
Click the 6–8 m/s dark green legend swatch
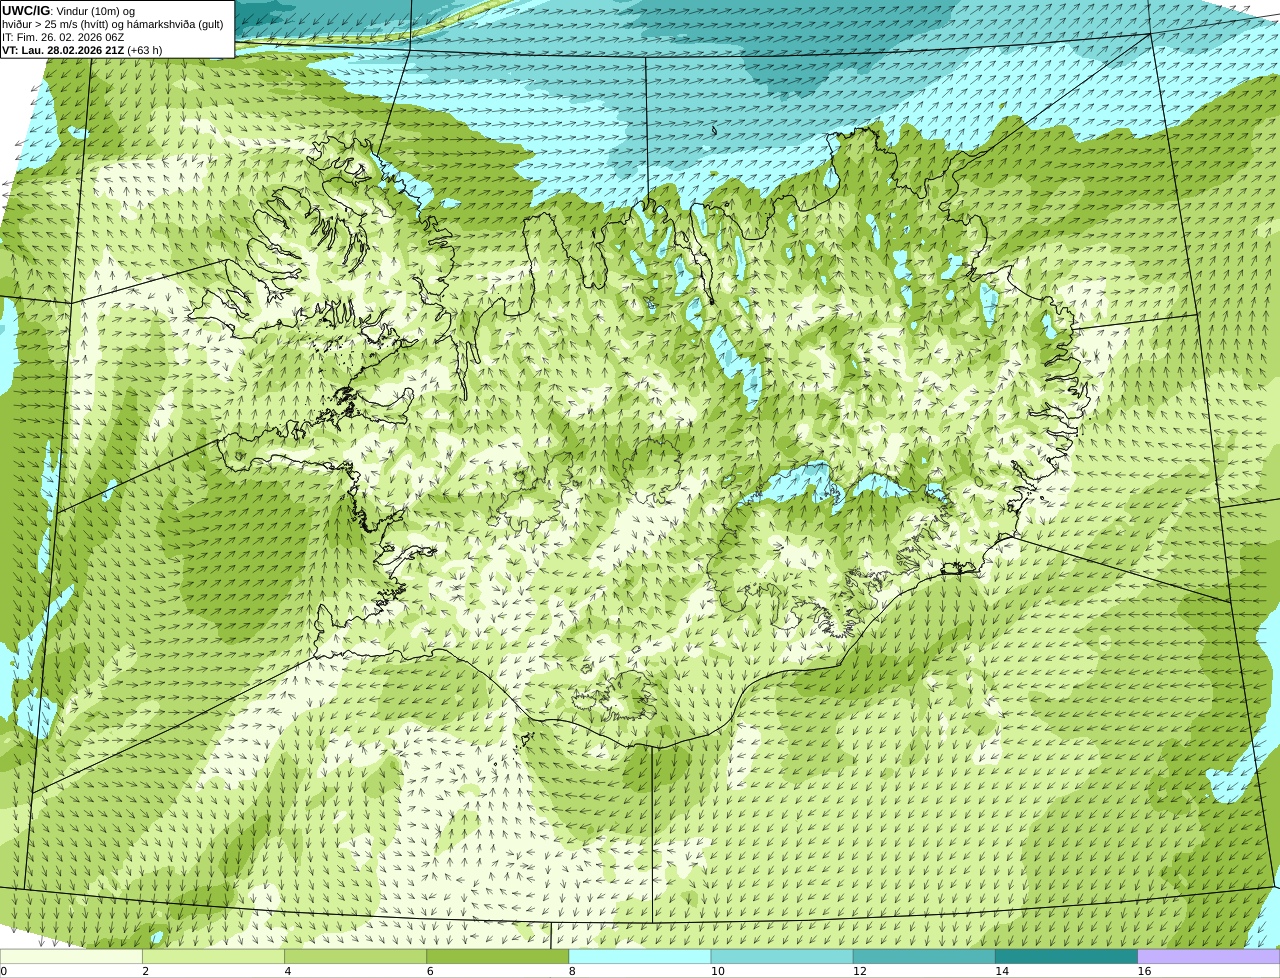point(498,956)
